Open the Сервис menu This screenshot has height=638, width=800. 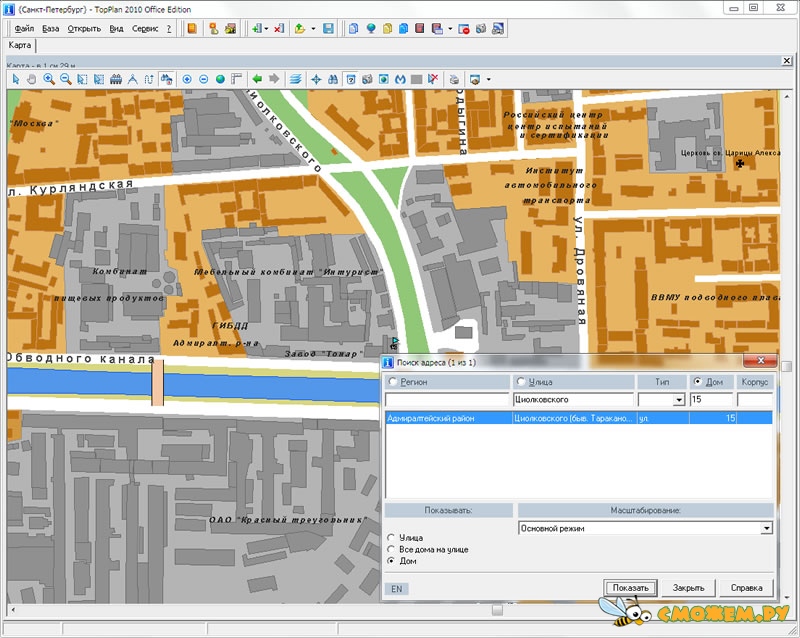coord(145,29)
